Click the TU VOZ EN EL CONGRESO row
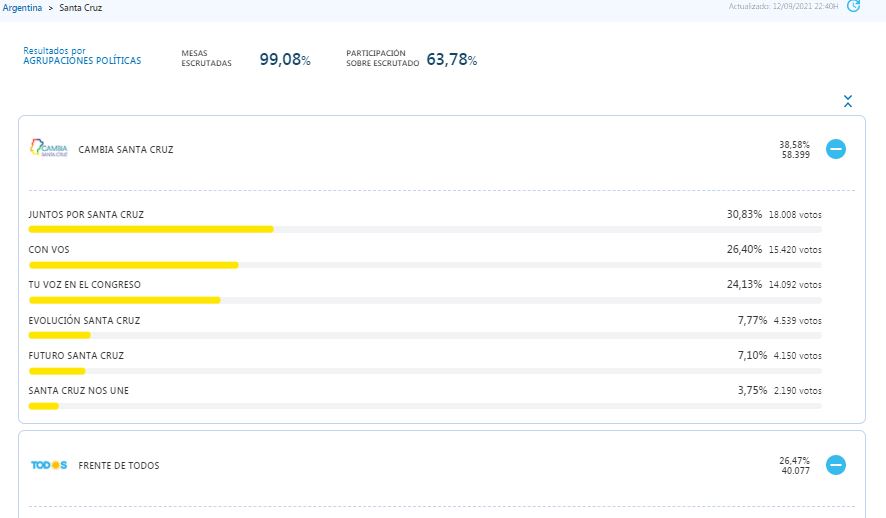 [425, 291]
